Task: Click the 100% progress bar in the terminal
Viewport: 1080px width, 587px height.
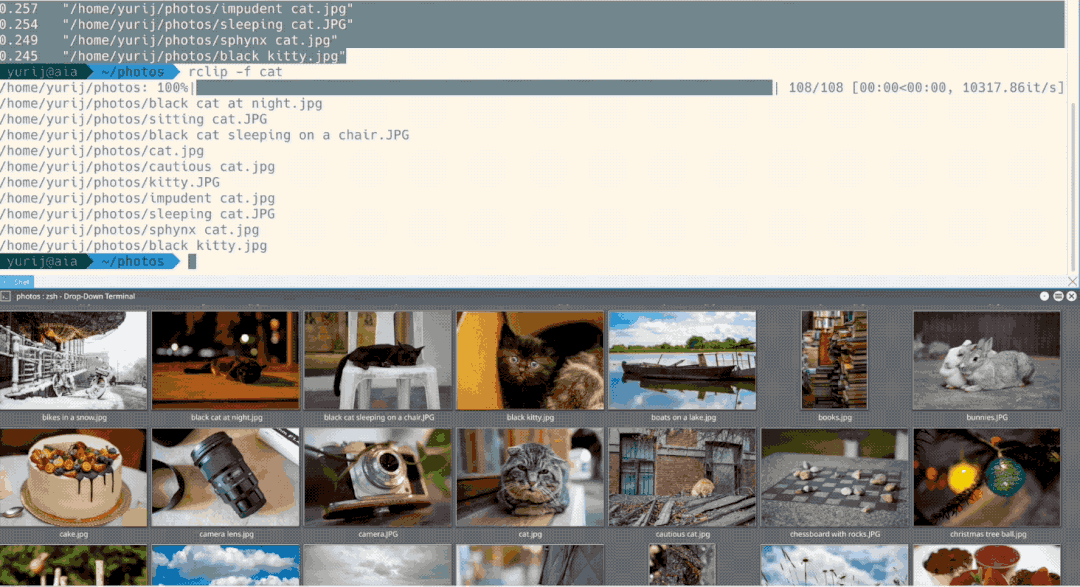Action: [484, 87]
